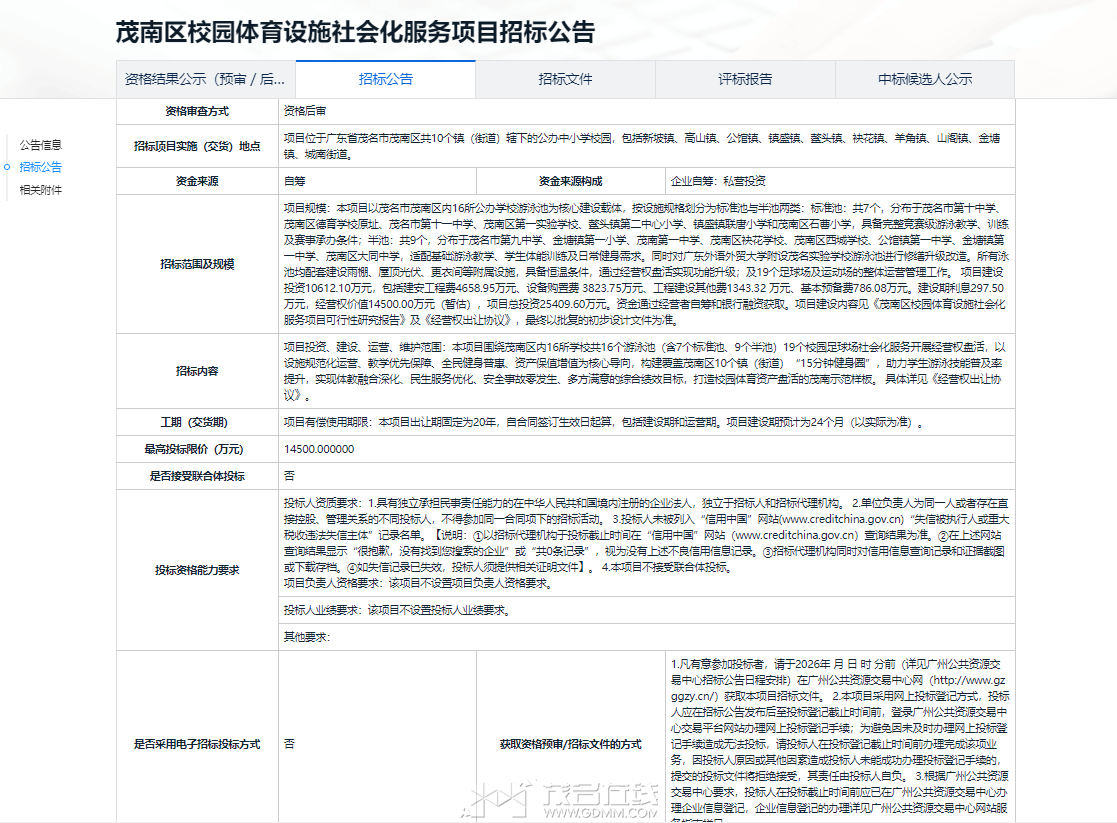1117x823 pixels.
Task: Select 招标公告 in the side navigation
Action: [x=41, y=167]
